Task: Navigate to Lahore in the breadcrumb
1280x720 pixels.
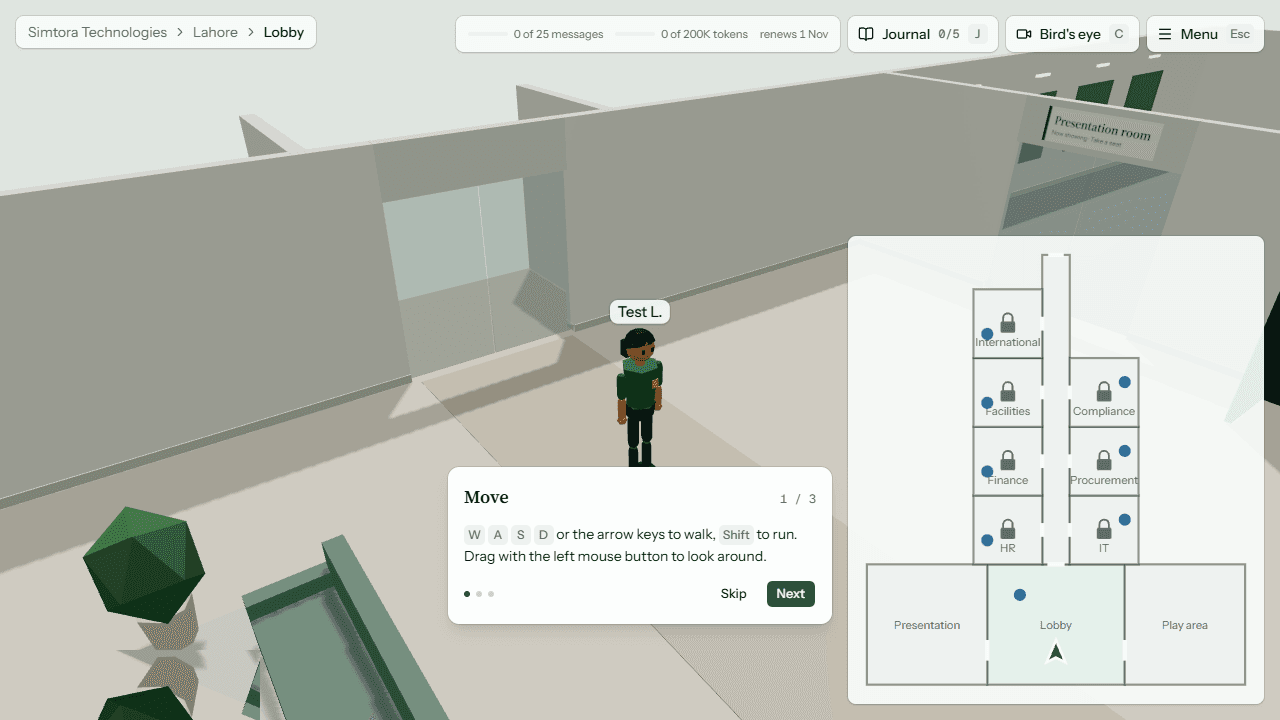Action: click(x=215, y=32)
